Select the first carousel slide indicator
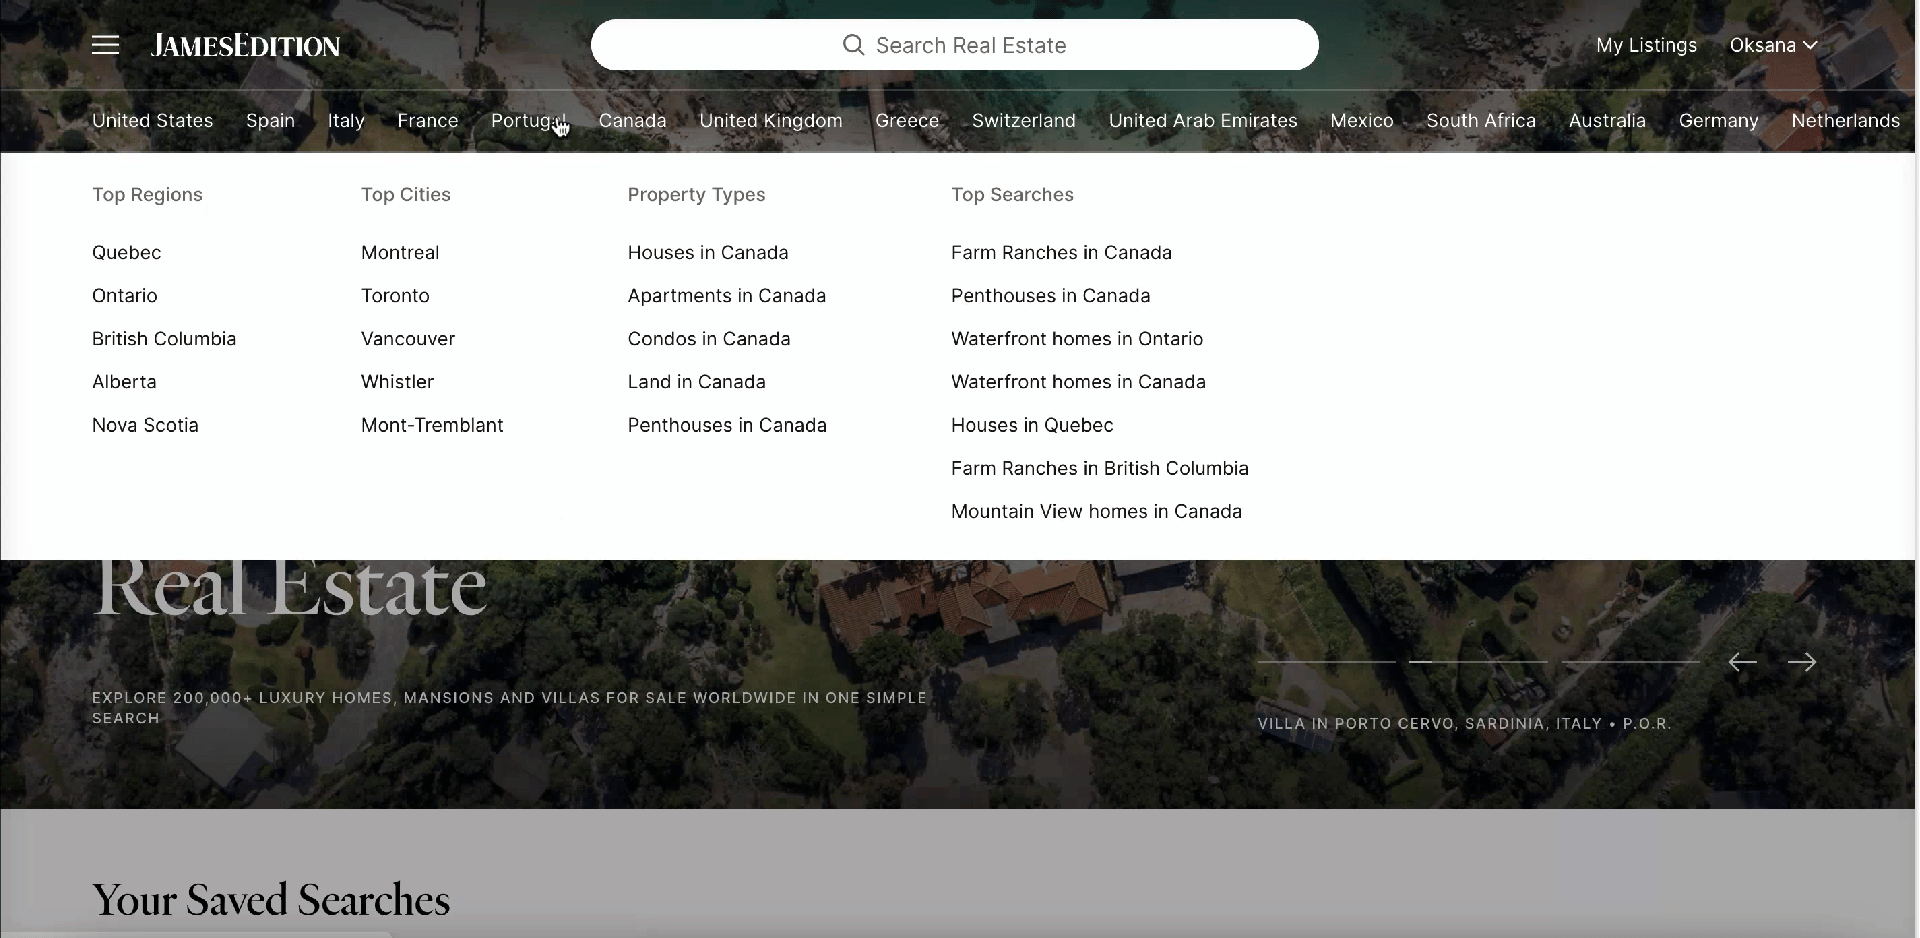The width and height of the screenshot is (1920, 938). pos(1326,662)
